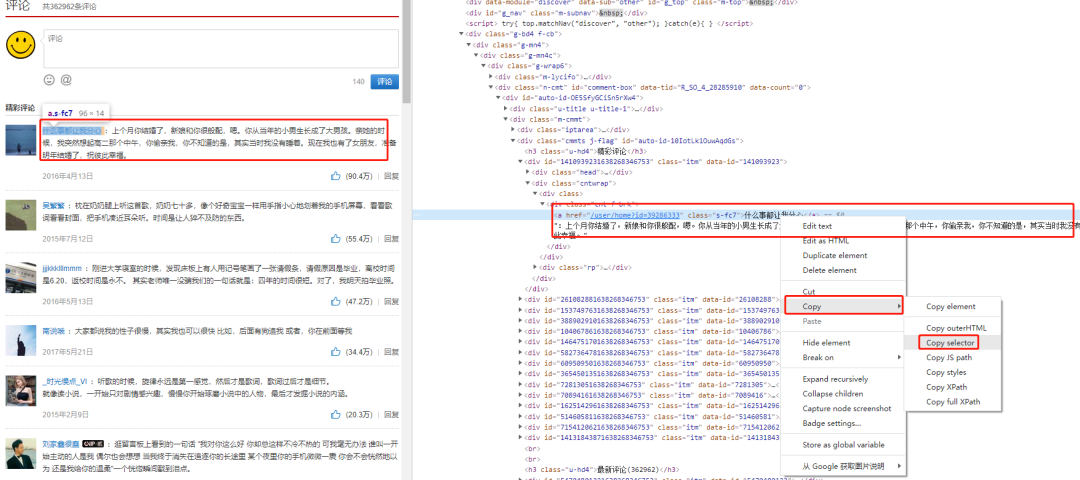Collapse the div class cmmts j-flag node

513,140
